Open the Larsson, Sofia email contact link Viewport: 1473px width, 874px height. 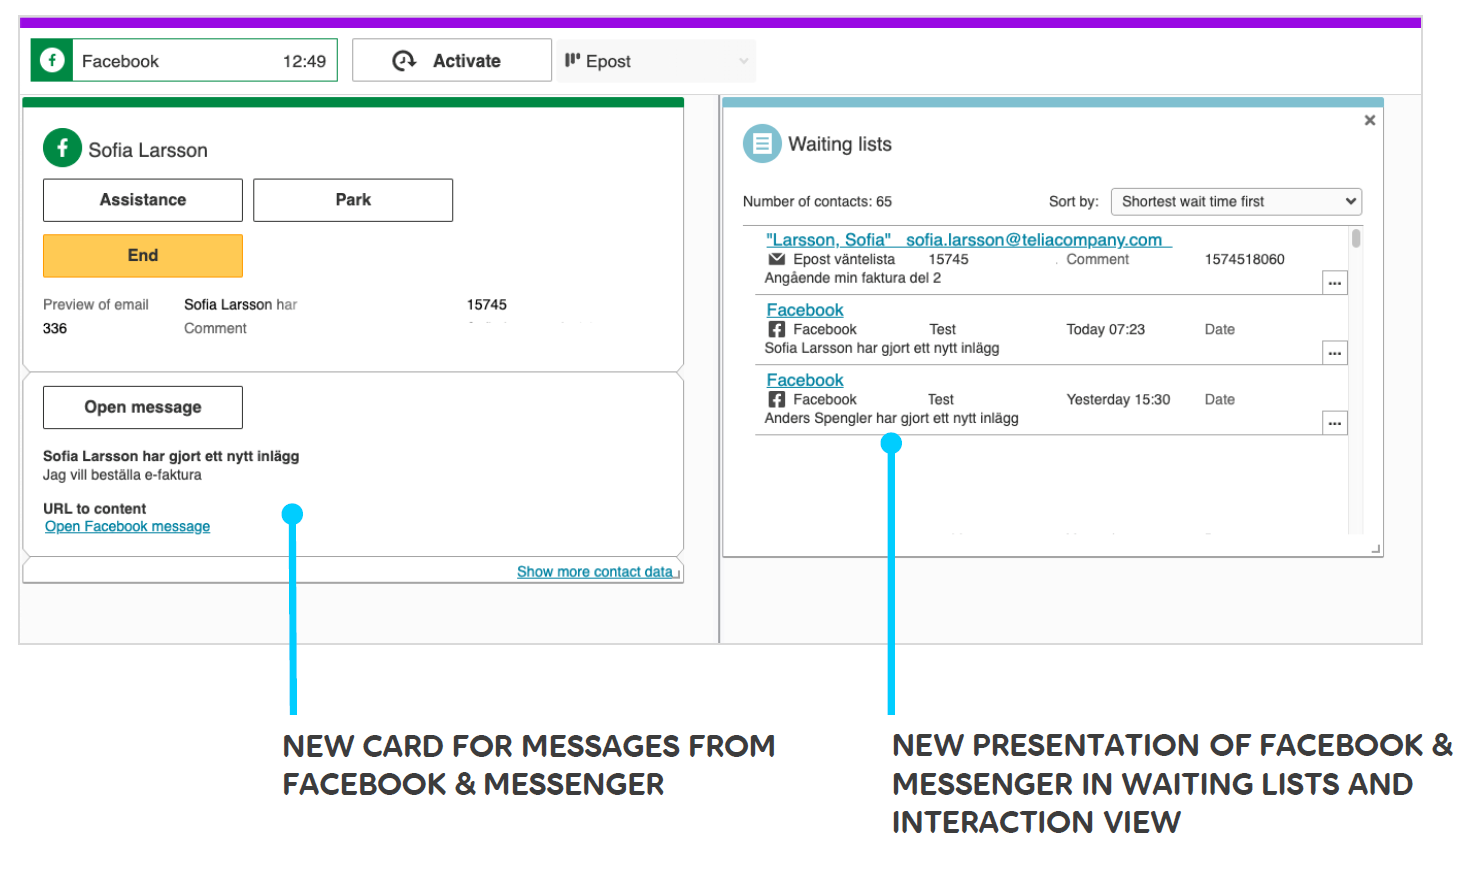968,240
